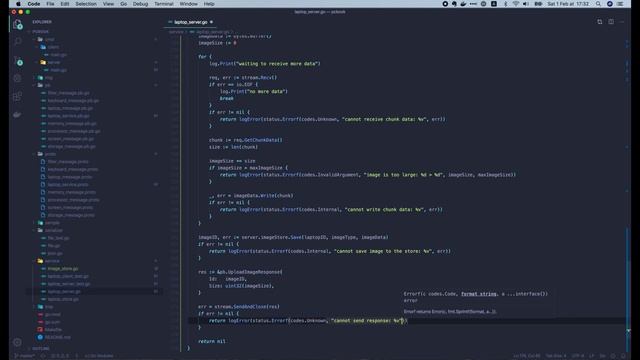The image size is (640, 360).
Task: Open README.md file
Action: [x=58, y=338]
